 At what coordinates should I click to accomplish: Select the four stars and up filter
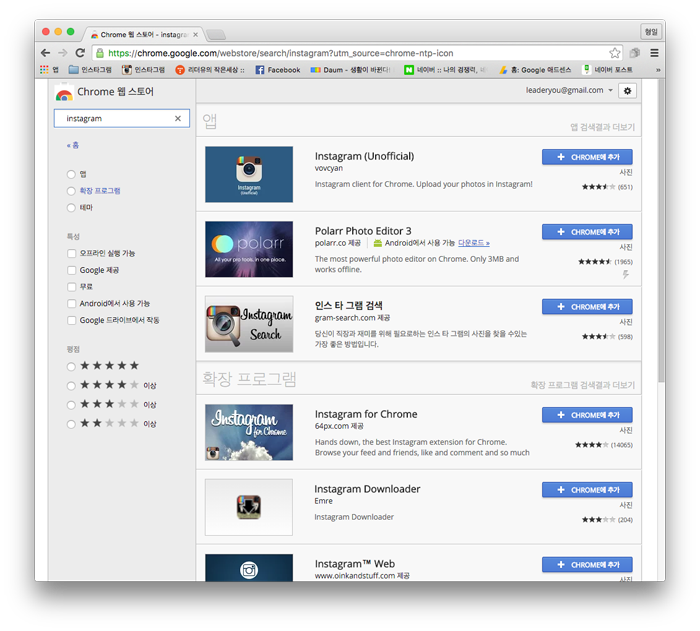pos(71,386)
